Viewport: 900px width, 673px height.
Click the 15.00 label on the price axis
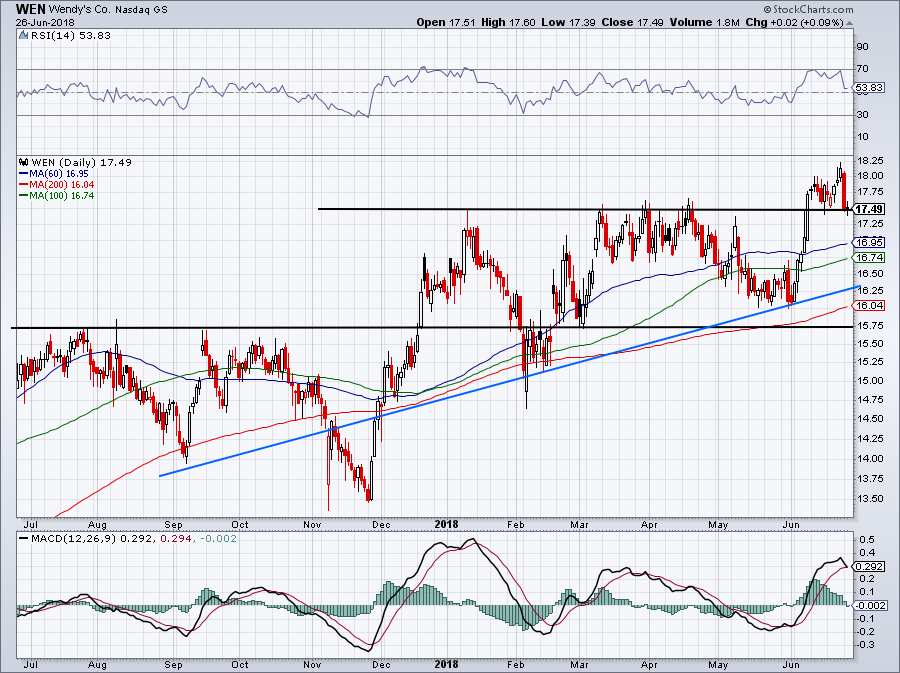[x=869, y=380]
